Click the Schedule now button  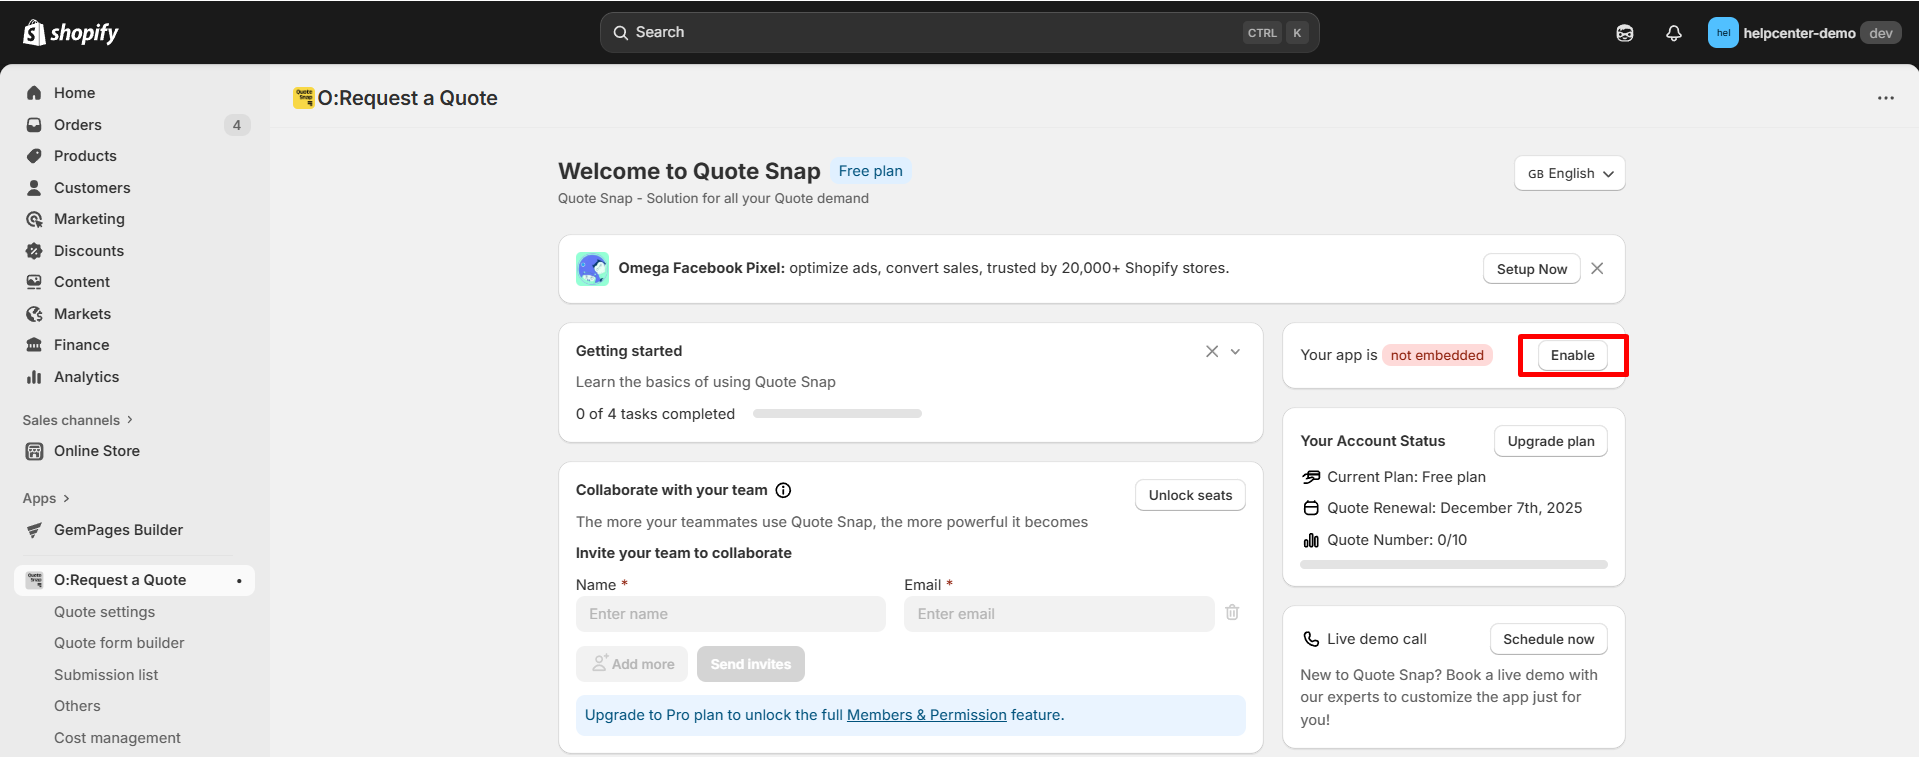[x=1548, y=639]
